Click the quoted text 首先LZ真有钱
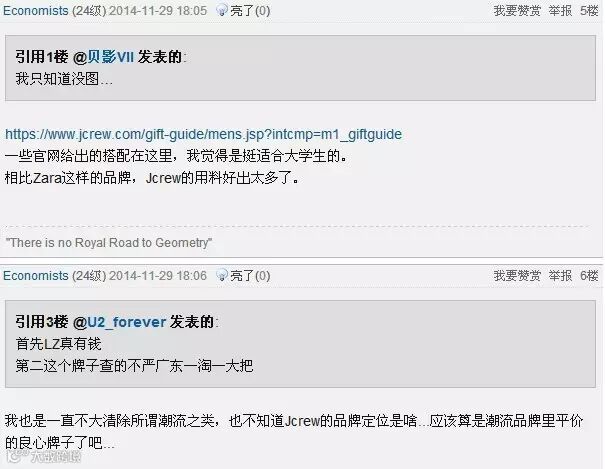Image resolution: width=605 pixels, height=469 pixels. [x=58, y=344]
